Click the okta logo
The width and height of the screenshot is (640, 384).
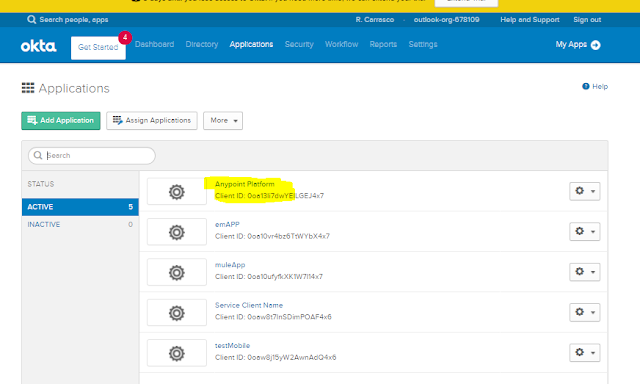(x=38, y=46)
